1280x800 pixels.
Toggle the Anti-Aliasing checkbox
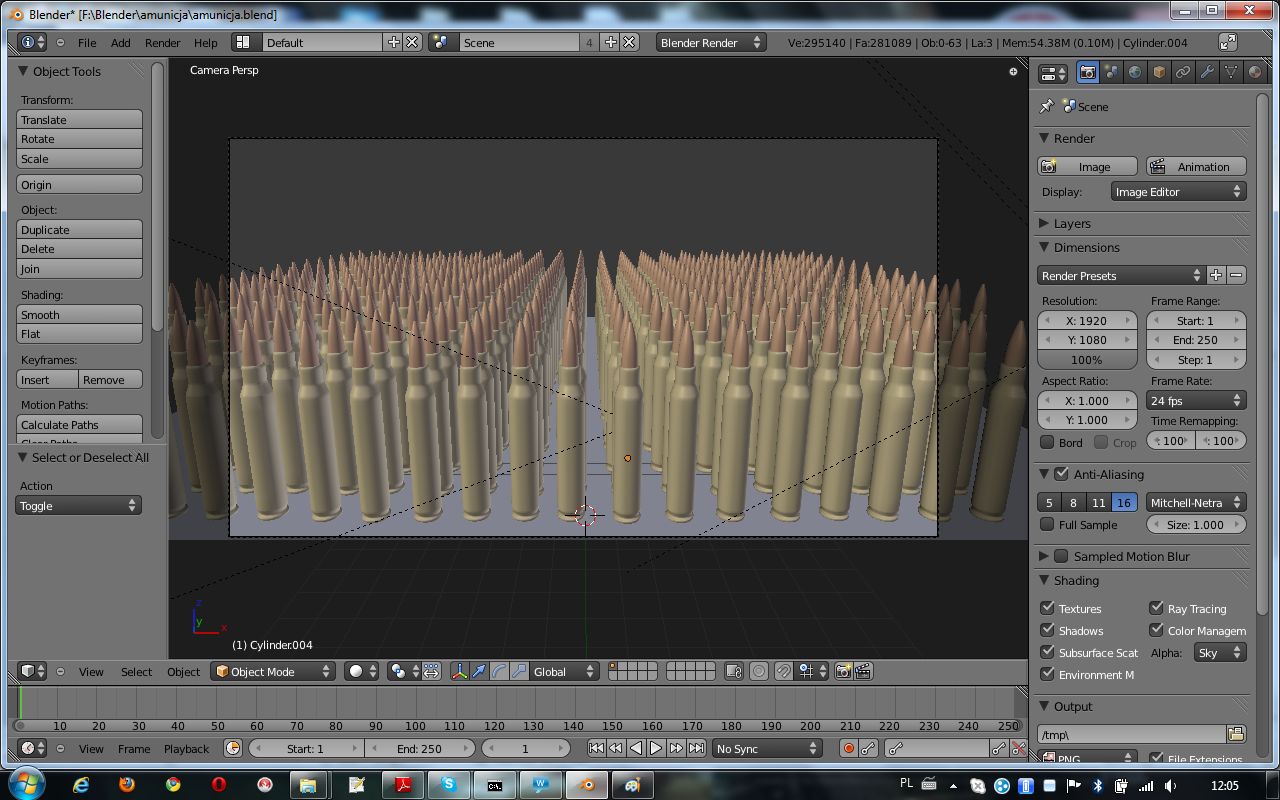click(x=1062, y=474)
